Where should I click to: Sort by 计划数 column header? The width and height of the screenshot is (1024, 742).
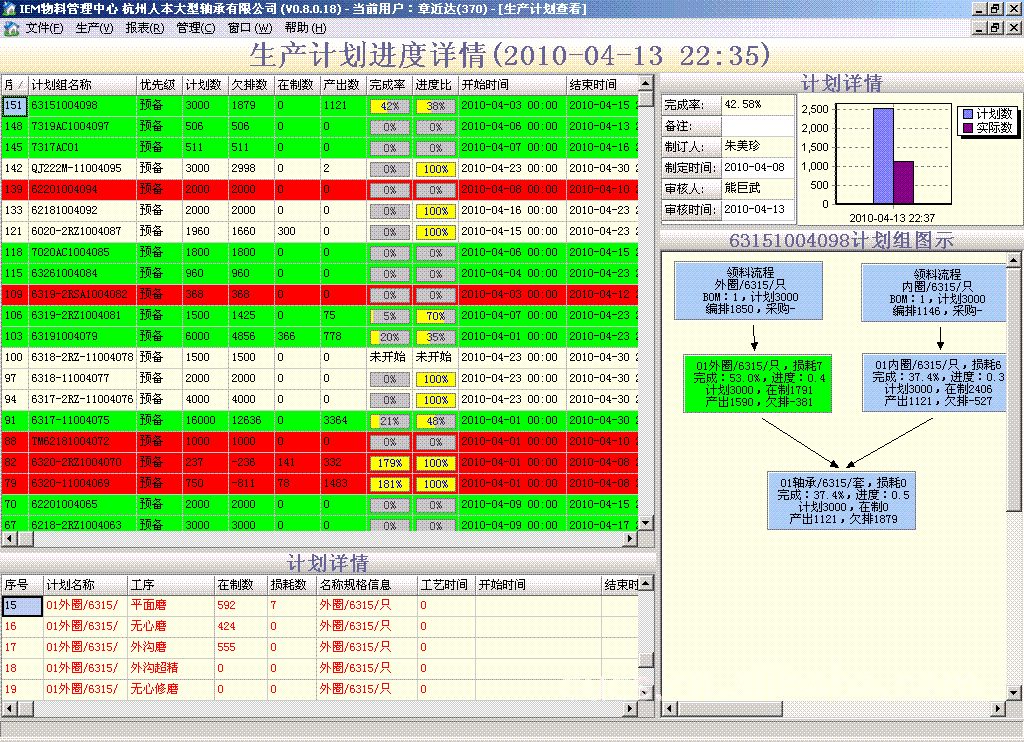(x=204, y=85)
